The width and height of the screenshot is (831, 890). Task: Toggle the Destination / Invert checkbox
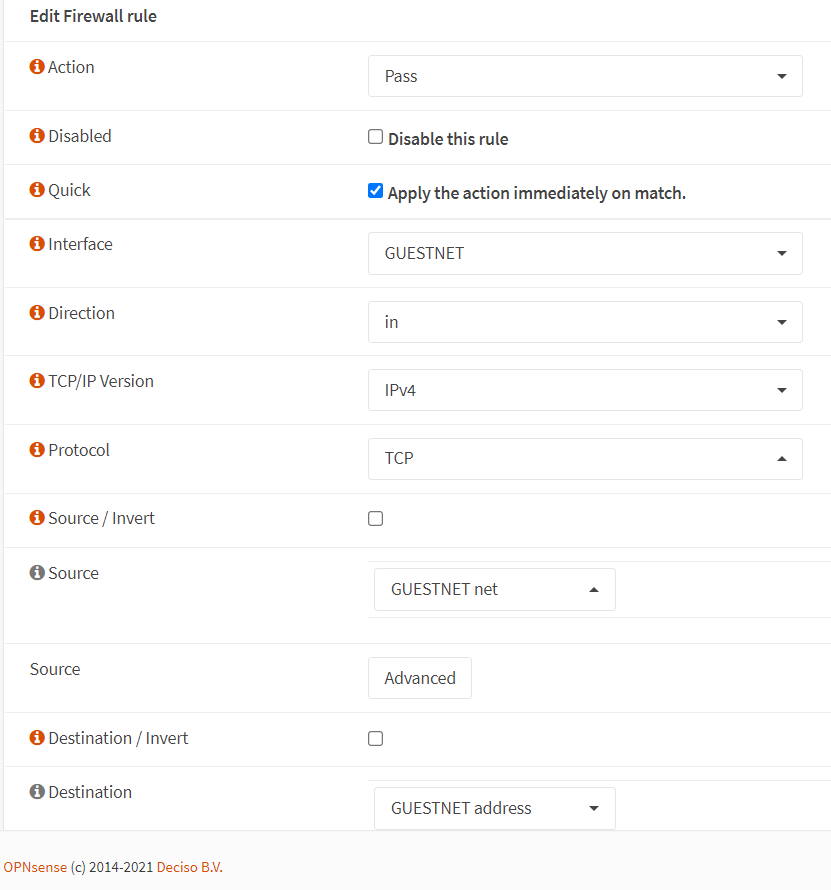[x=376, y=739]
